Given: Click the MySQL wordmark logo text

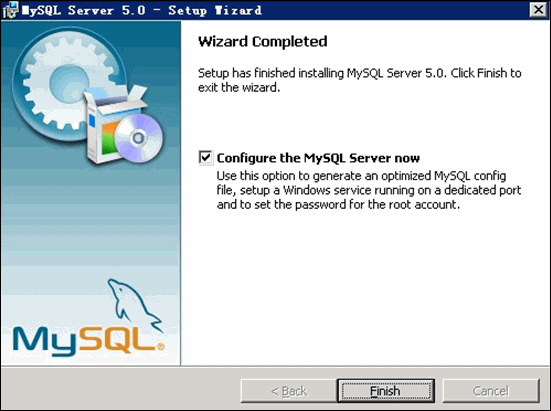Looking at the screenshot, I should pyautogui.click(x=84, y=340).
